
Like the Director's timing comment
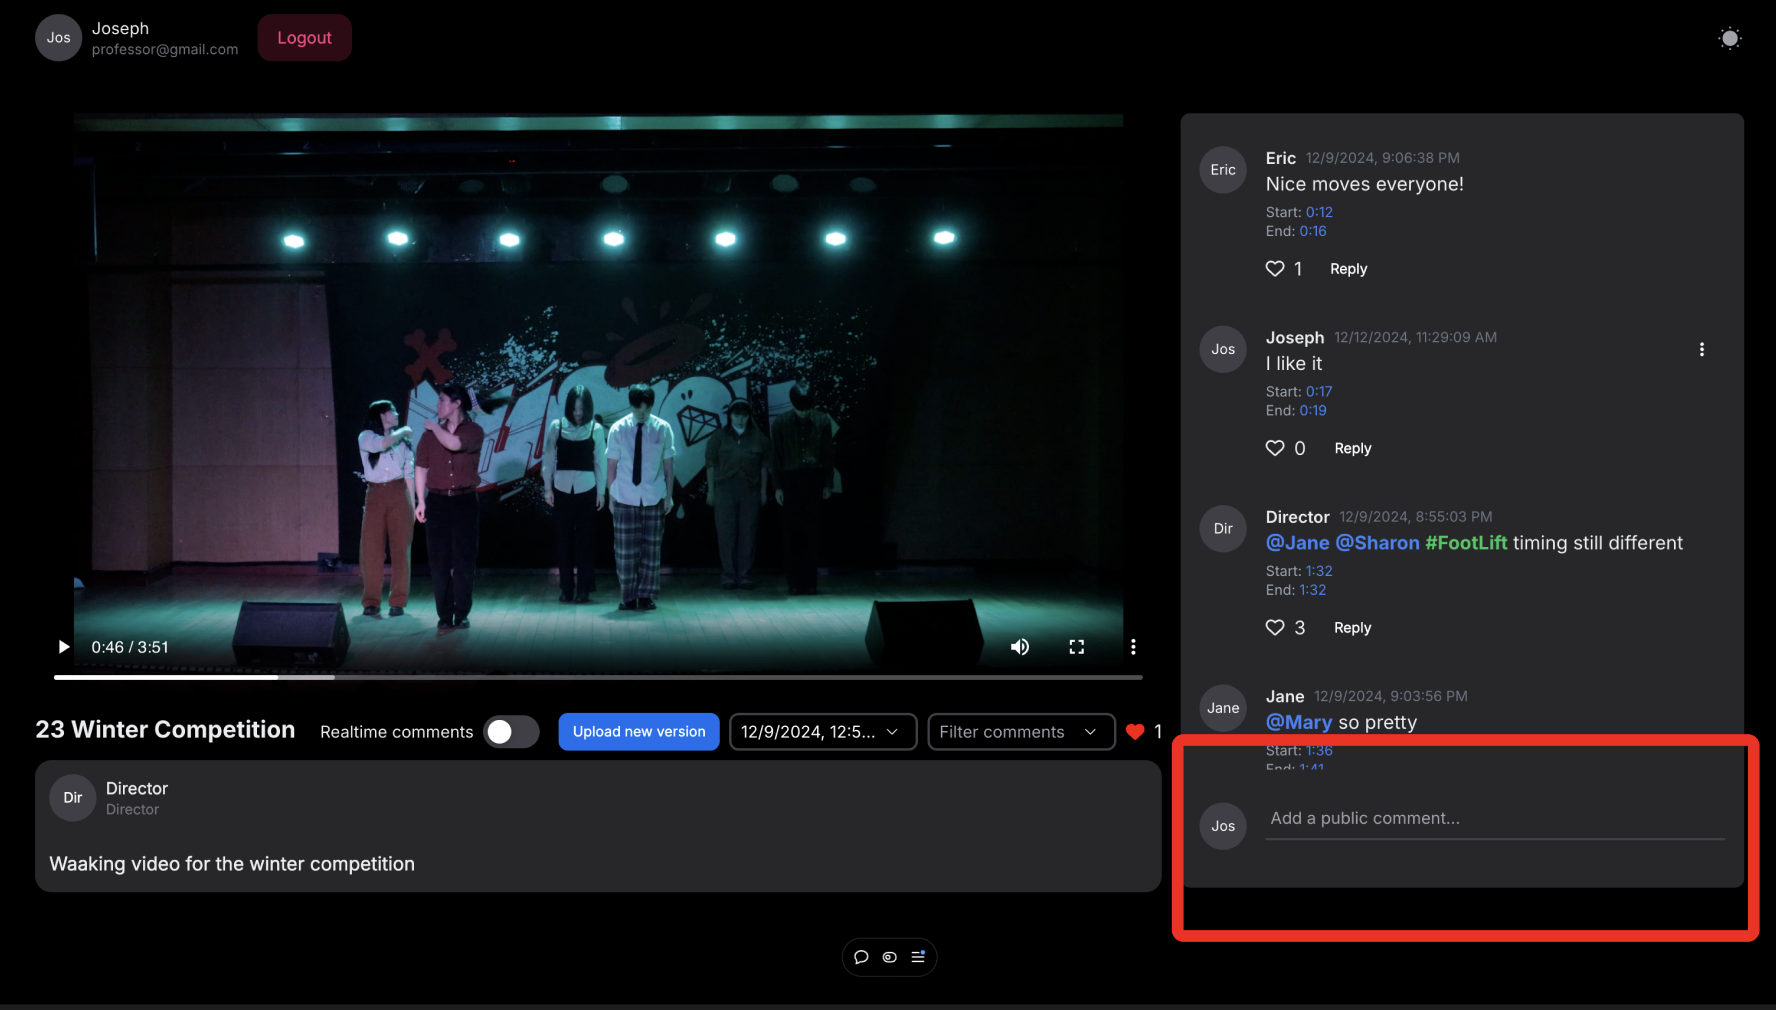1274,627
